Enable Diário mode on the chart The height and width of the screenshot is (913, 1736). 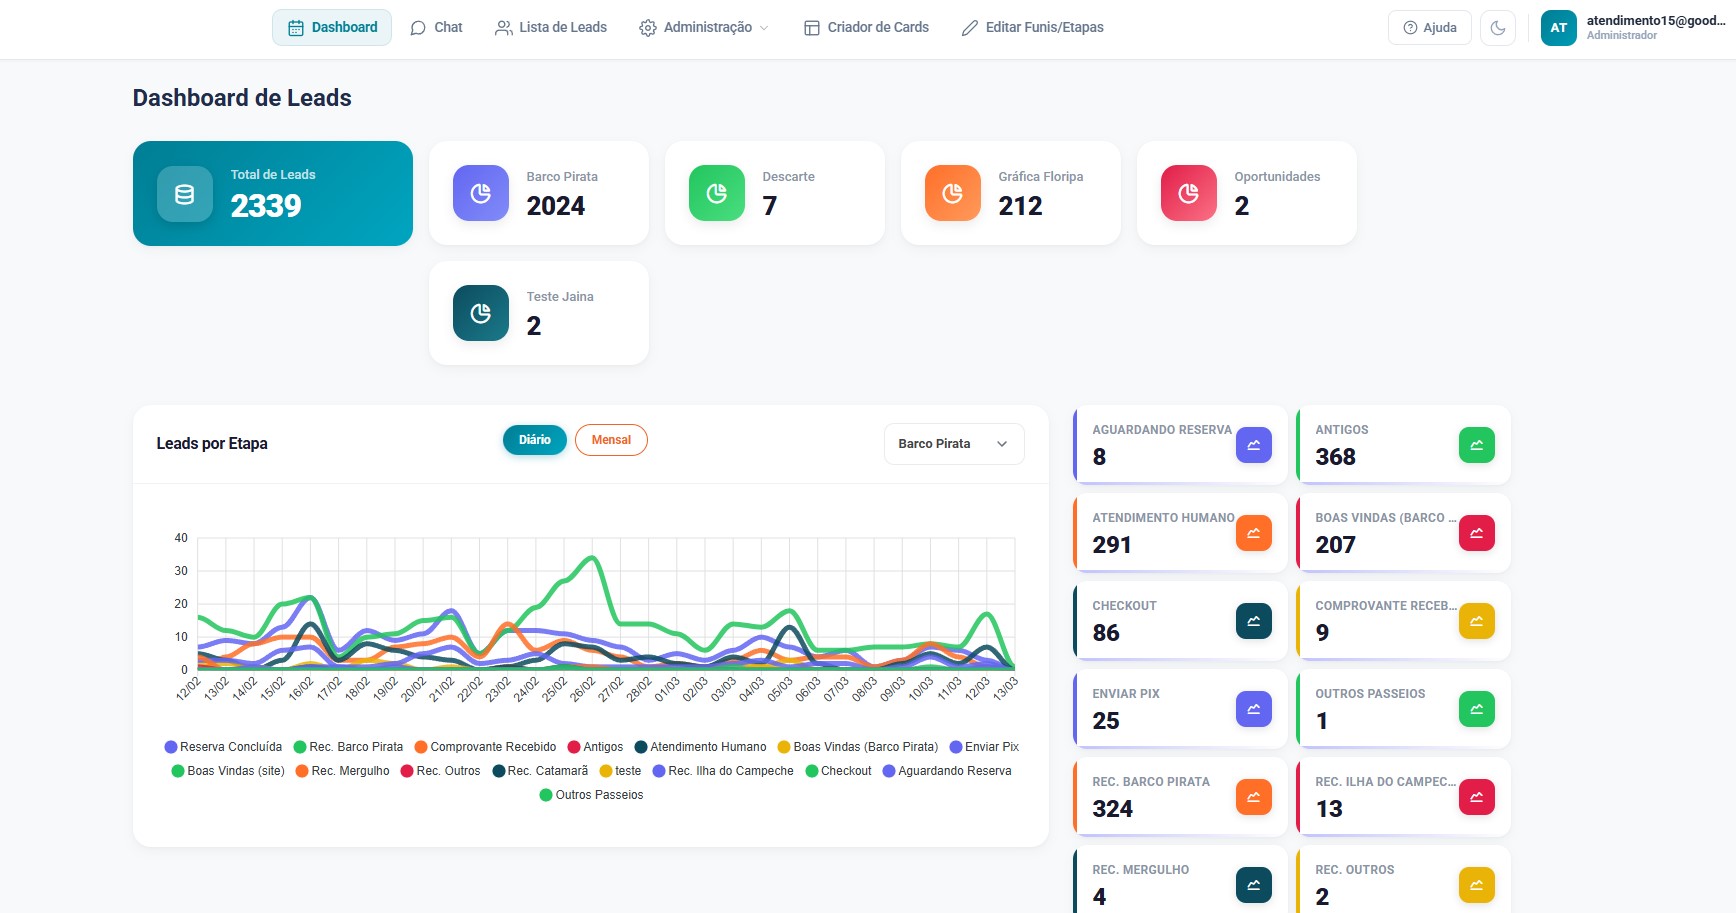tap(534, 439)
